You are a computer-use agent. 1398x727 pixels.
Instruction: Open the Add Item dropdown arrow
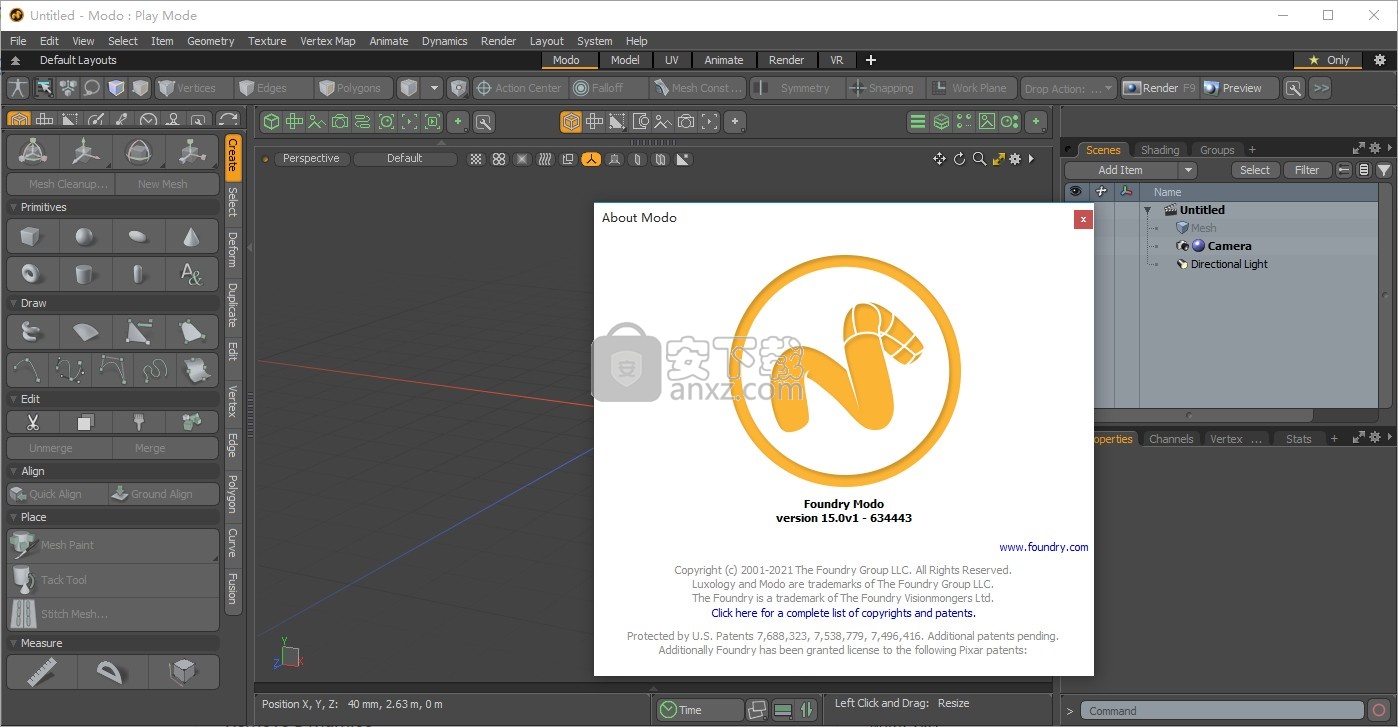(x=1186, y=170)
